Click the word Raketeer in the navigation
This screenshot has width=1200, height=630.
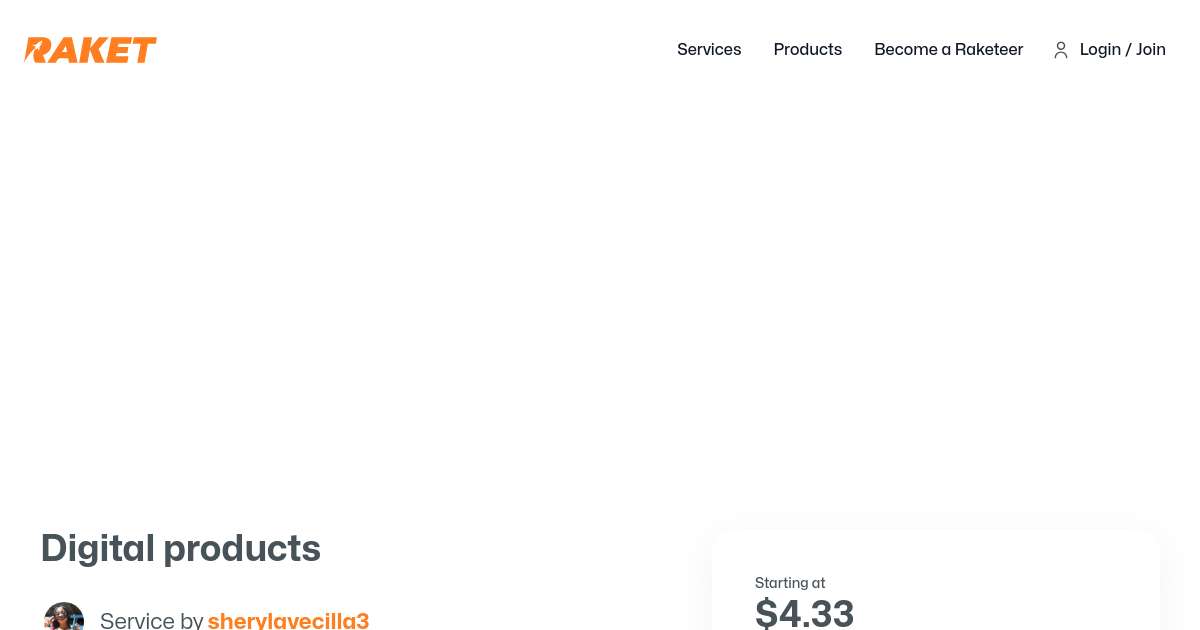tap(988, 49)
